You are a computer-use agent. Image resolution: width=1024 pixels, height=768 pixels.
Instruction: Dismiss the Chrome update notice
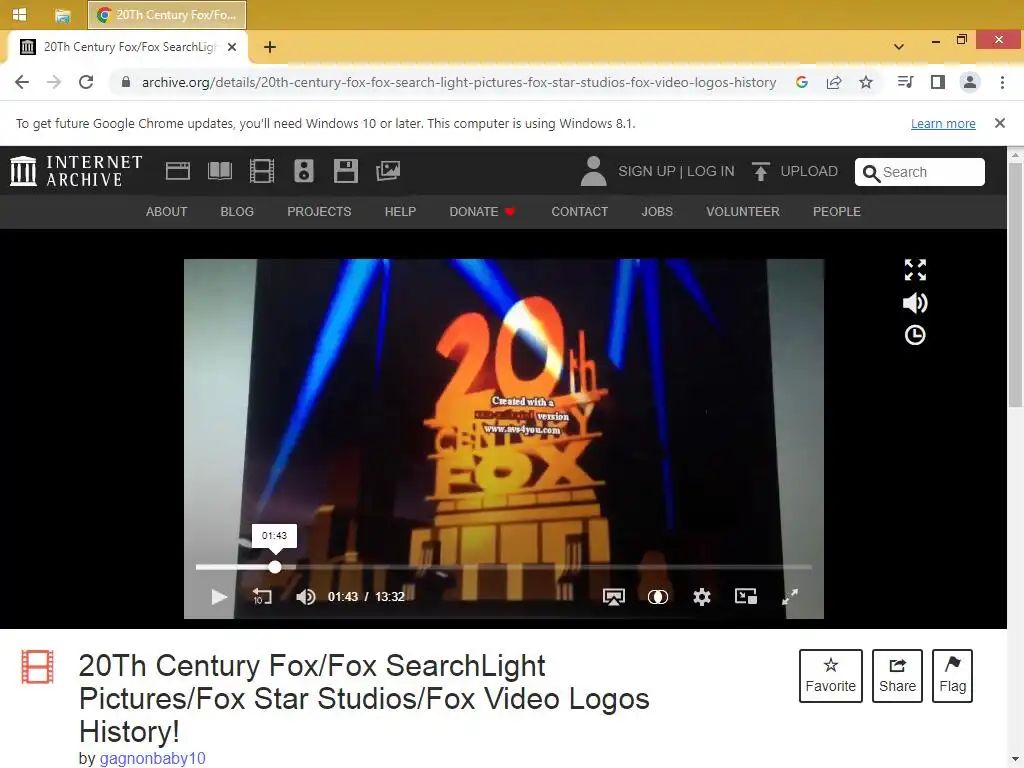[999, 123]
